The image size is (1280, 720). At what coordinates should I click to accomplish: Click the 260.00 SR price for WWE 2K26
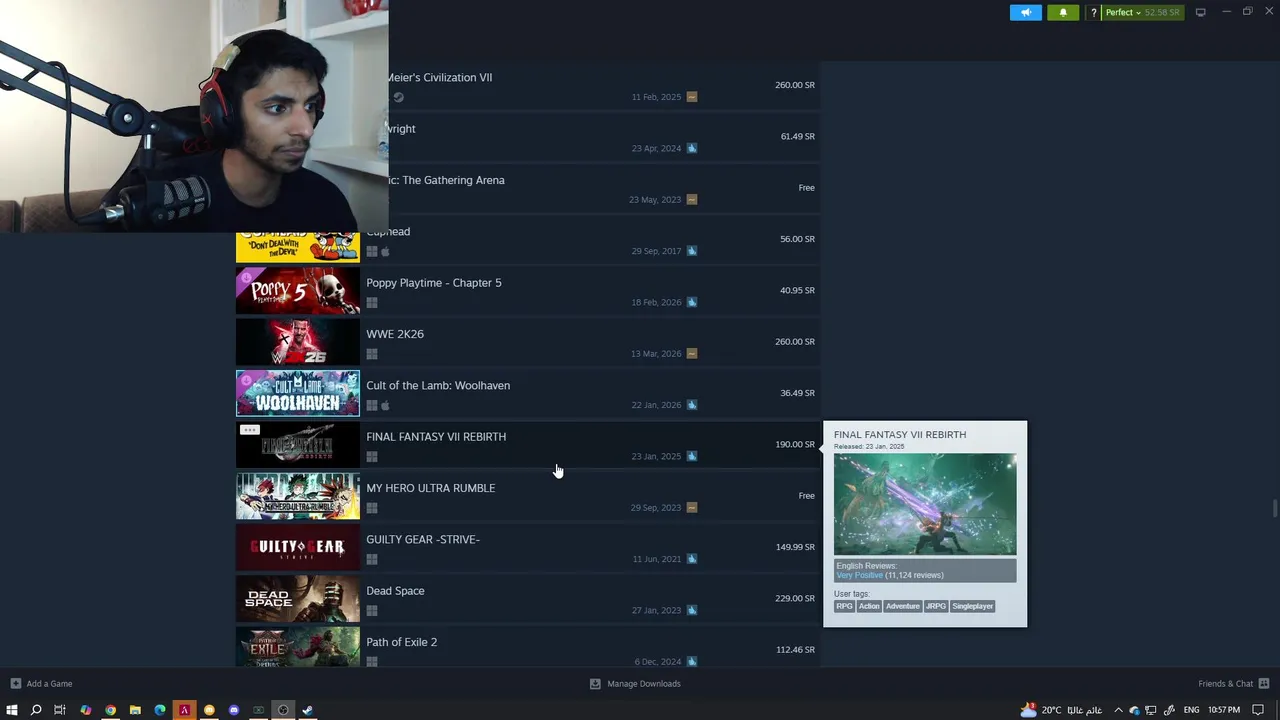coord(795,342)
